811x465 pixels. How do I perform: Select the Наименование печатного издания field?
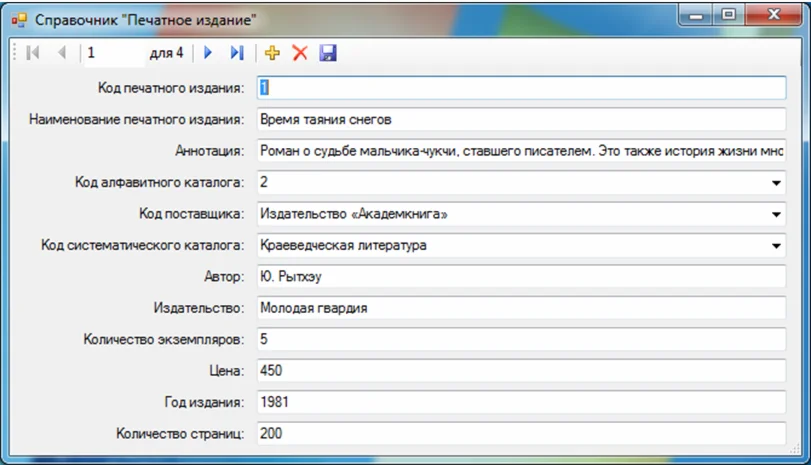(520, 120)
